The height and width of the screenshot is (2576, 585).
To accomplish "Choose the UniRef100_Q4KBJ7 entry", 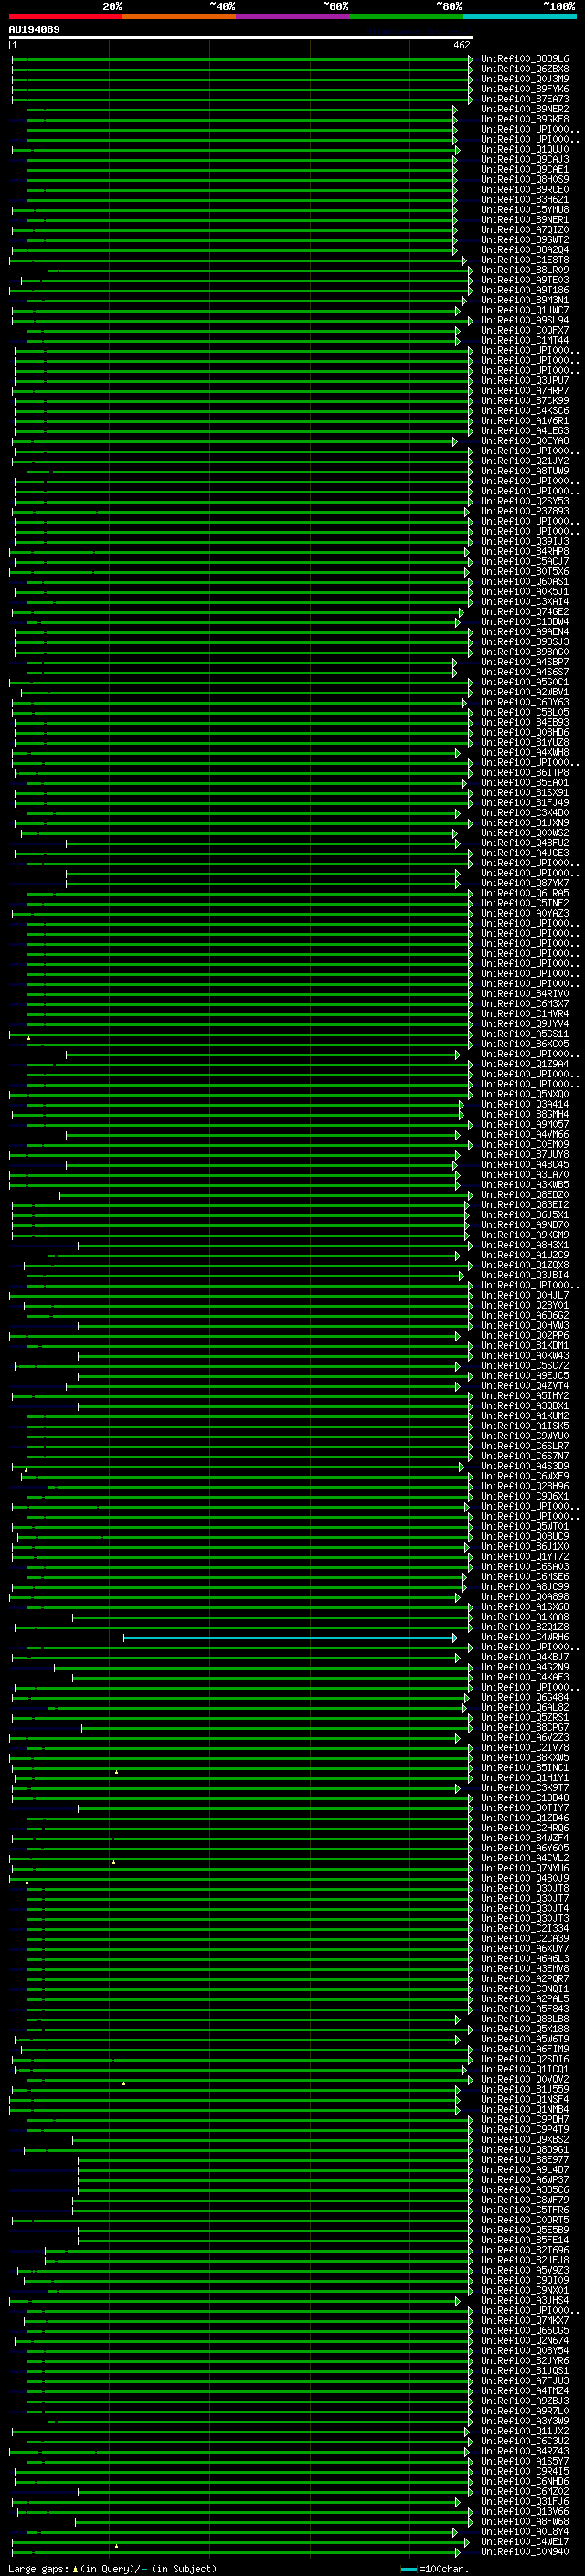I will tap(525, 1657).
